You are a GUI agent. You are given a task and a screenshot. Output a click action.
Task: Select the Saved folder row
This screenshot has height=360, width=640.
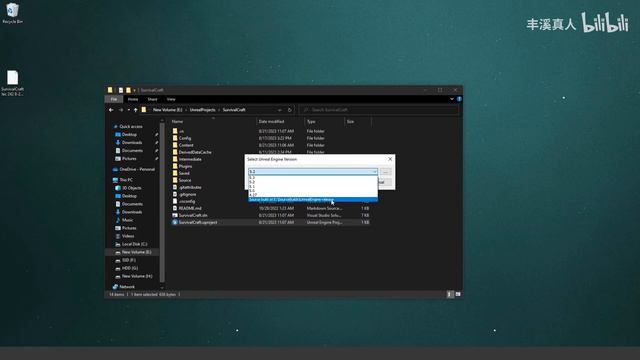coord(271,173)
